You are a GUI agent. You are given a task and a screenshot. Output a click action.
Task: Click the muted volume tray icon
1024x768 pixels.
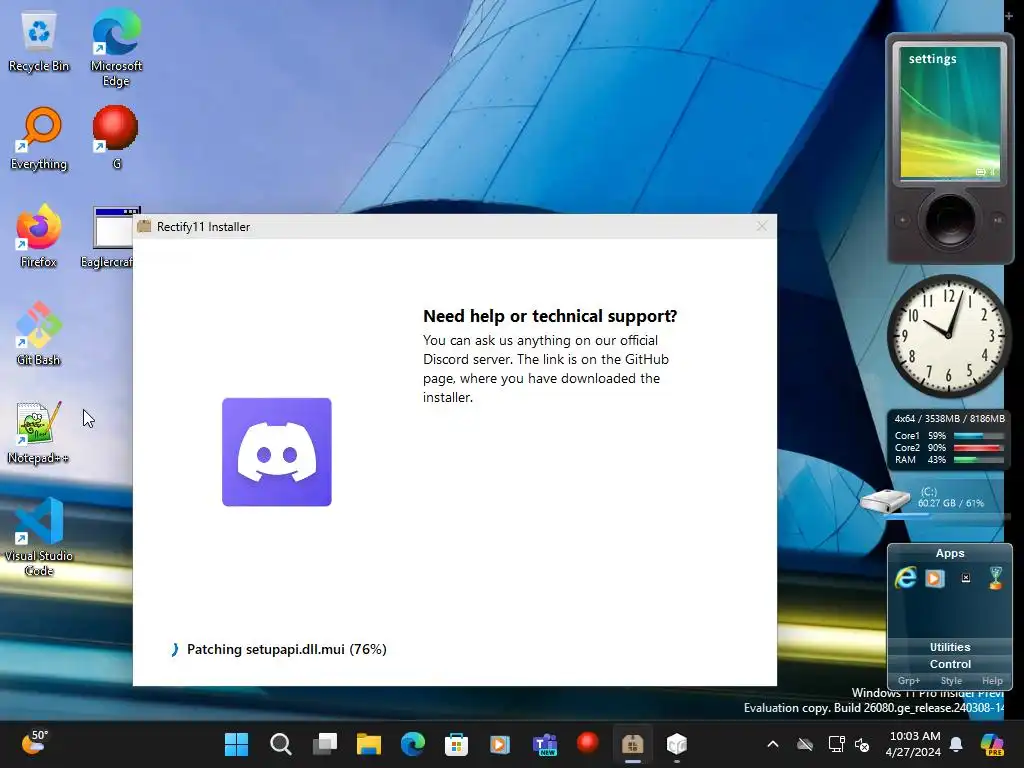pyautogui.click(x=862, y=744)
